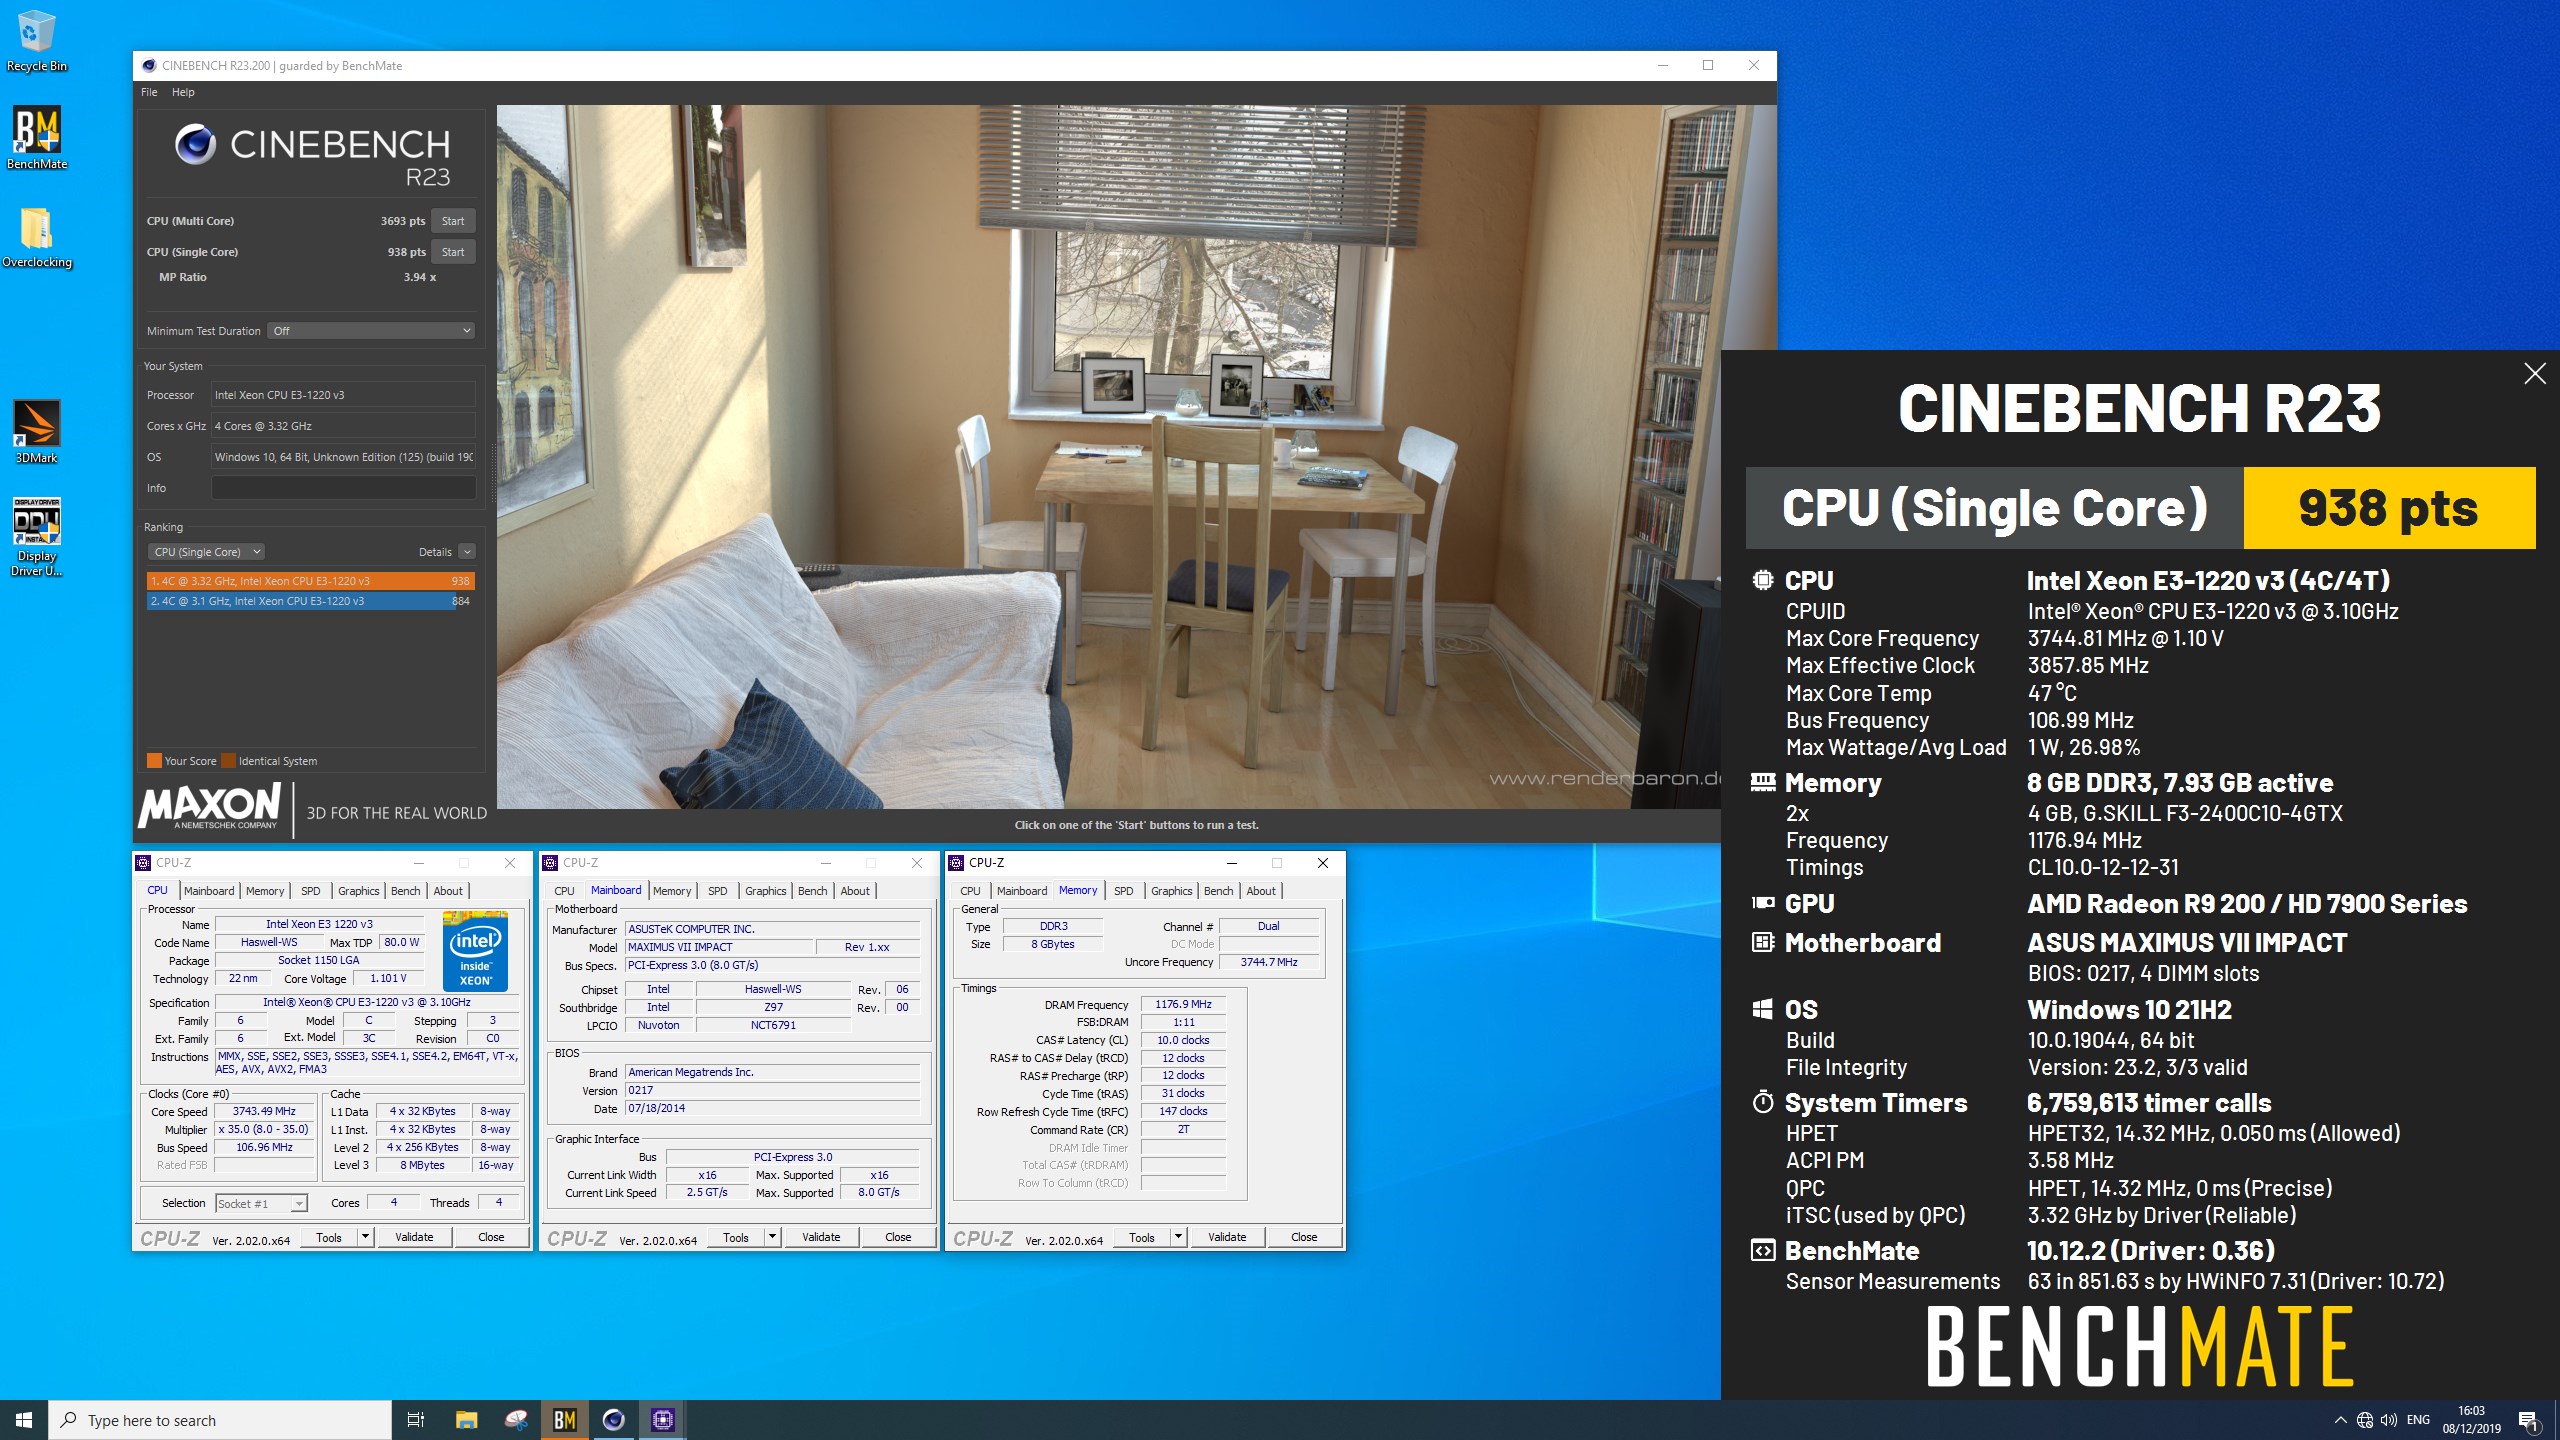Click the MAXON logo
The image size is (2560, 1440).
[211, 806]
